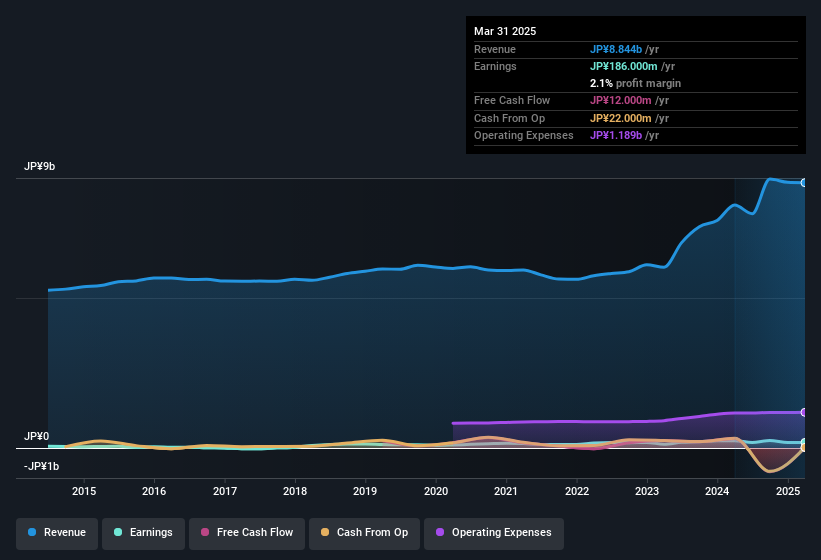The image size is (821, 560).
Task: Click the Operating Expenses endpoint marker
Action: coord(804,412)
